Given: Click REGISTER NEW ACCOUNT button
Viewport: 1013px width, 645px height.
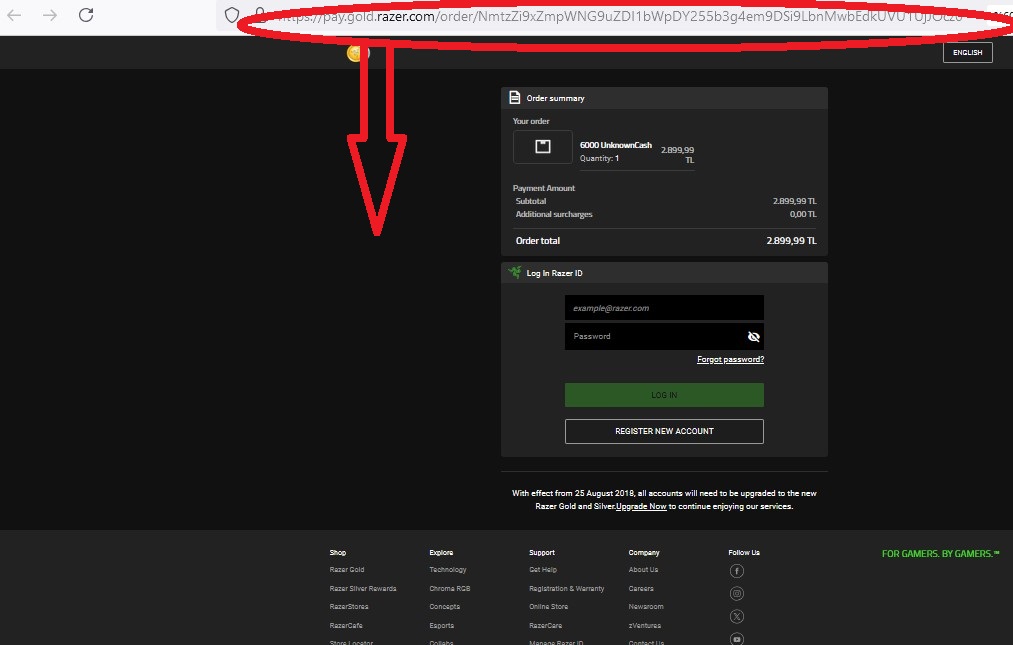Looking at the screenshot, I should point(664,431).
